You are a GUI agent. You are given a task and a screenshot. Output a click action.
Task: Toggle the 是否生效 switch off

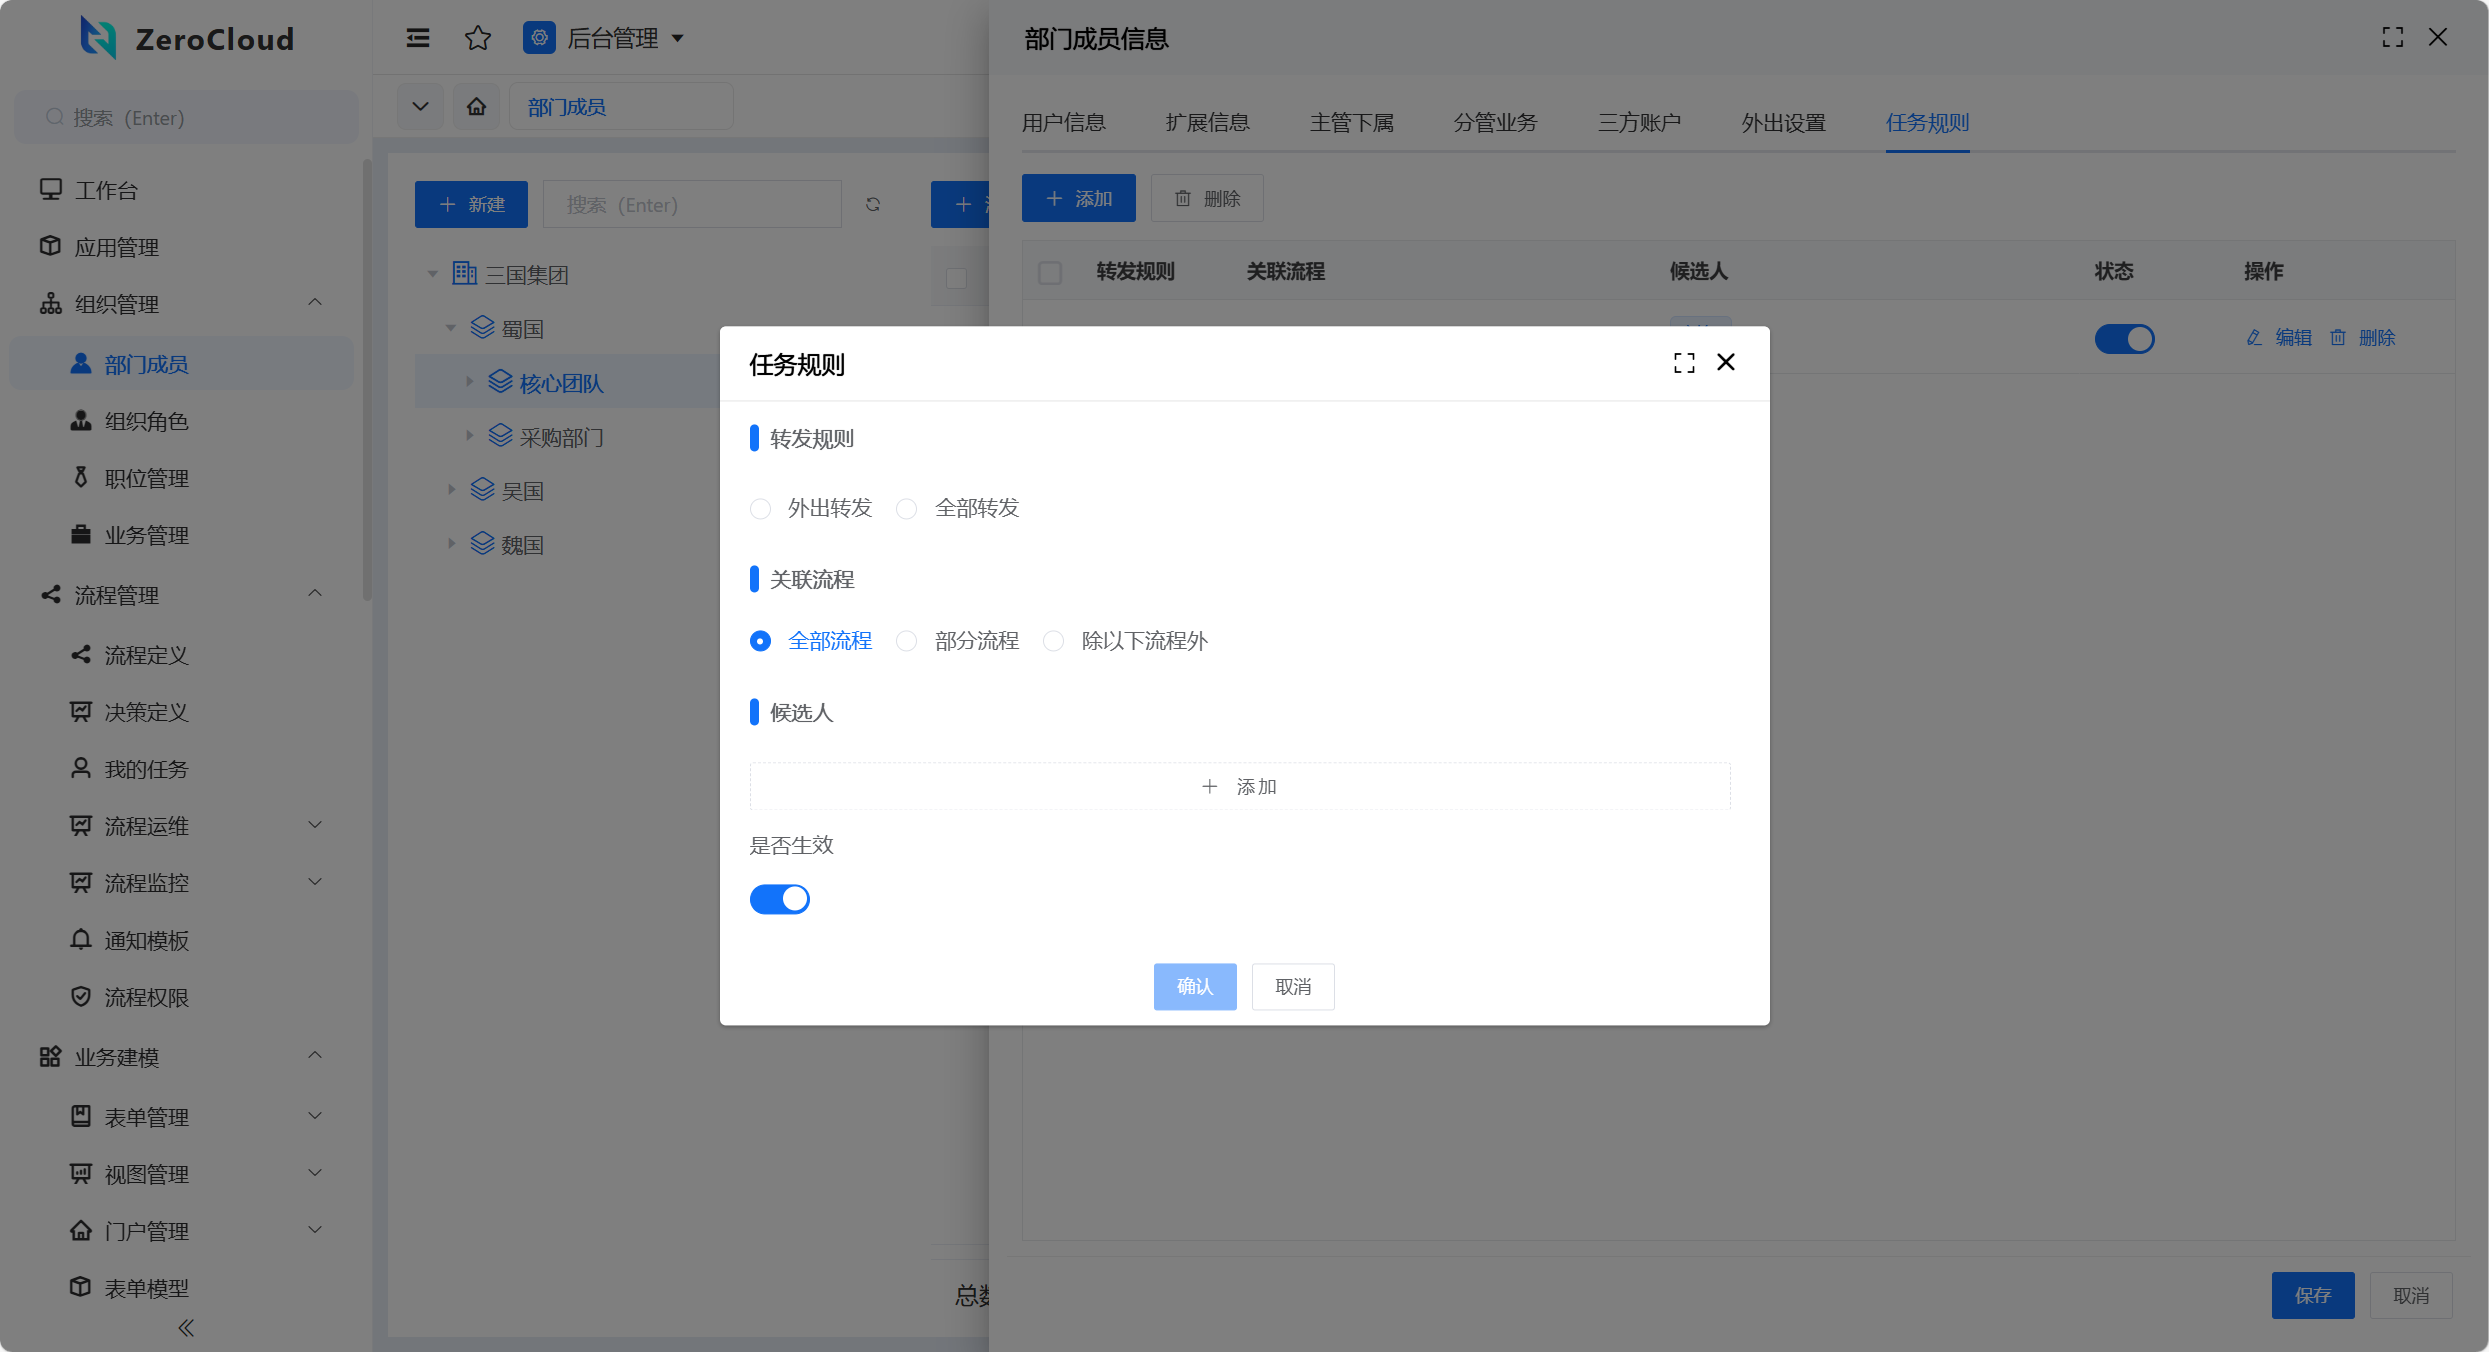click(780, 899)
